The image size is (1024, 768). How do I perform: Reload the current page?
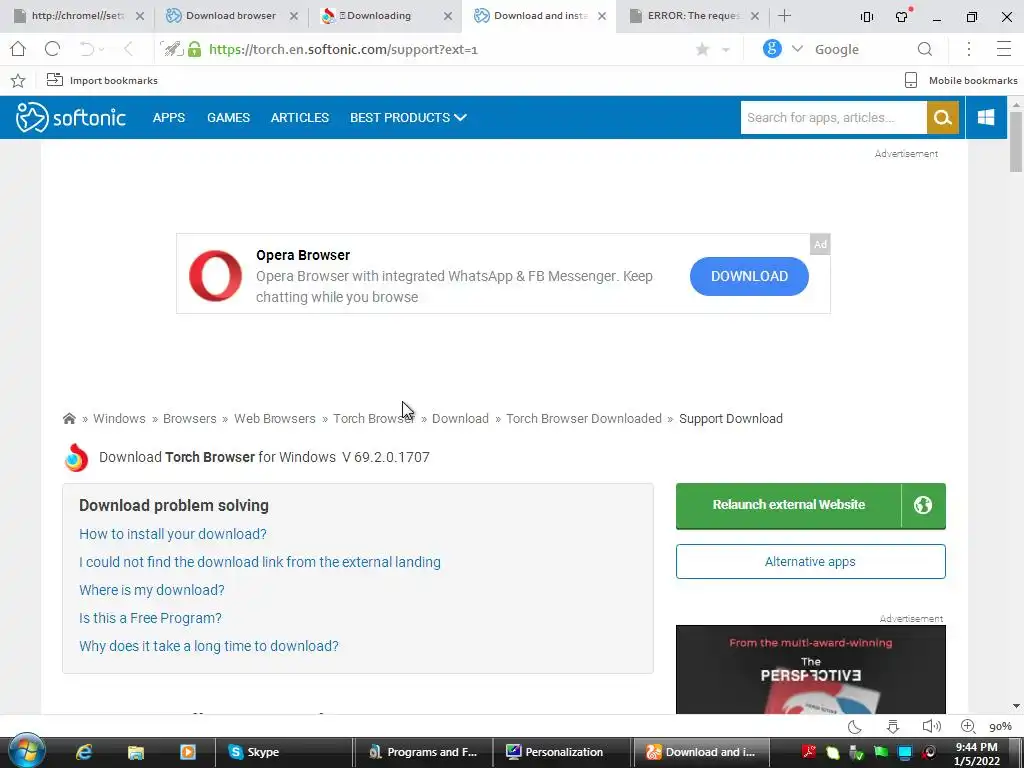[x=52, y=49]
